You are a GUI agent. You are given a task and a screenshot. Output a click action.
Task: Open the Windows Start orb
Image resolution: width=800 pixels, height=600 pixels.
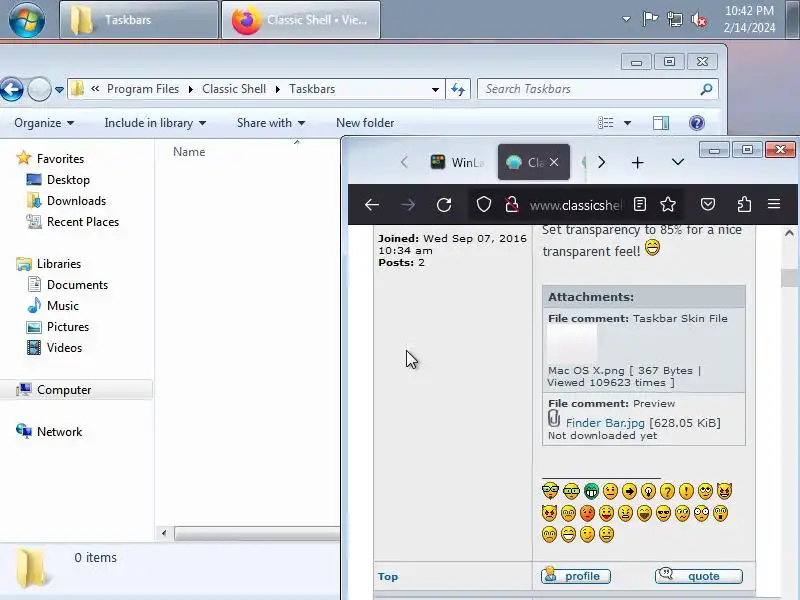click(27, 19)
